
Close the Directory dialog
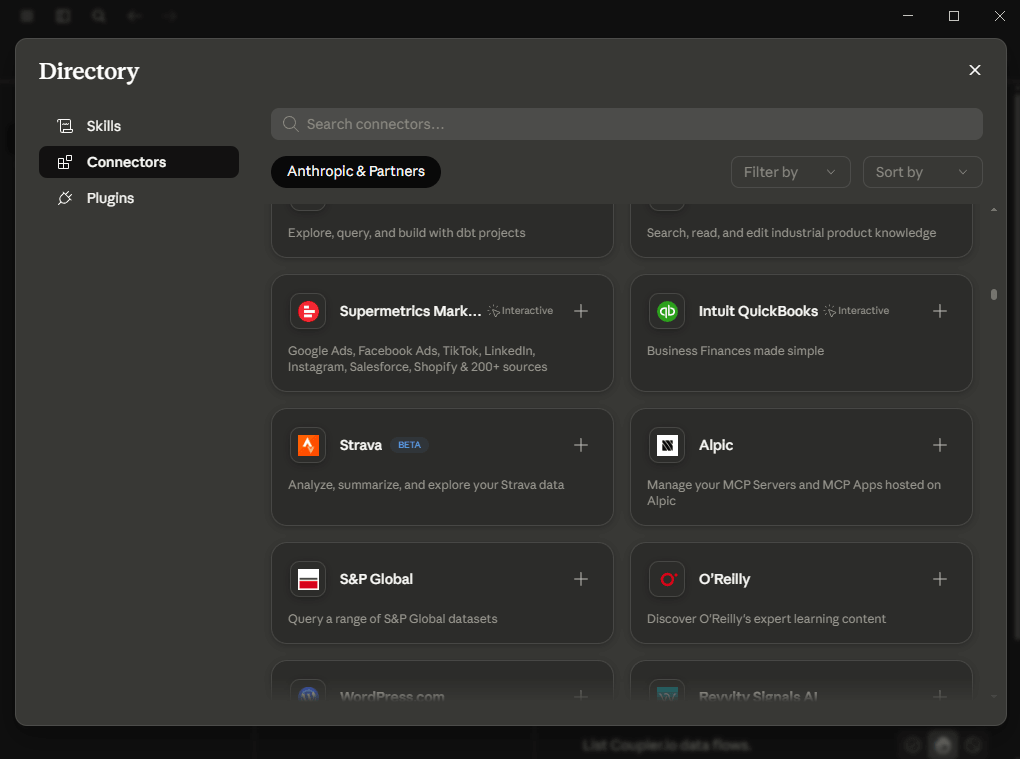974,70
